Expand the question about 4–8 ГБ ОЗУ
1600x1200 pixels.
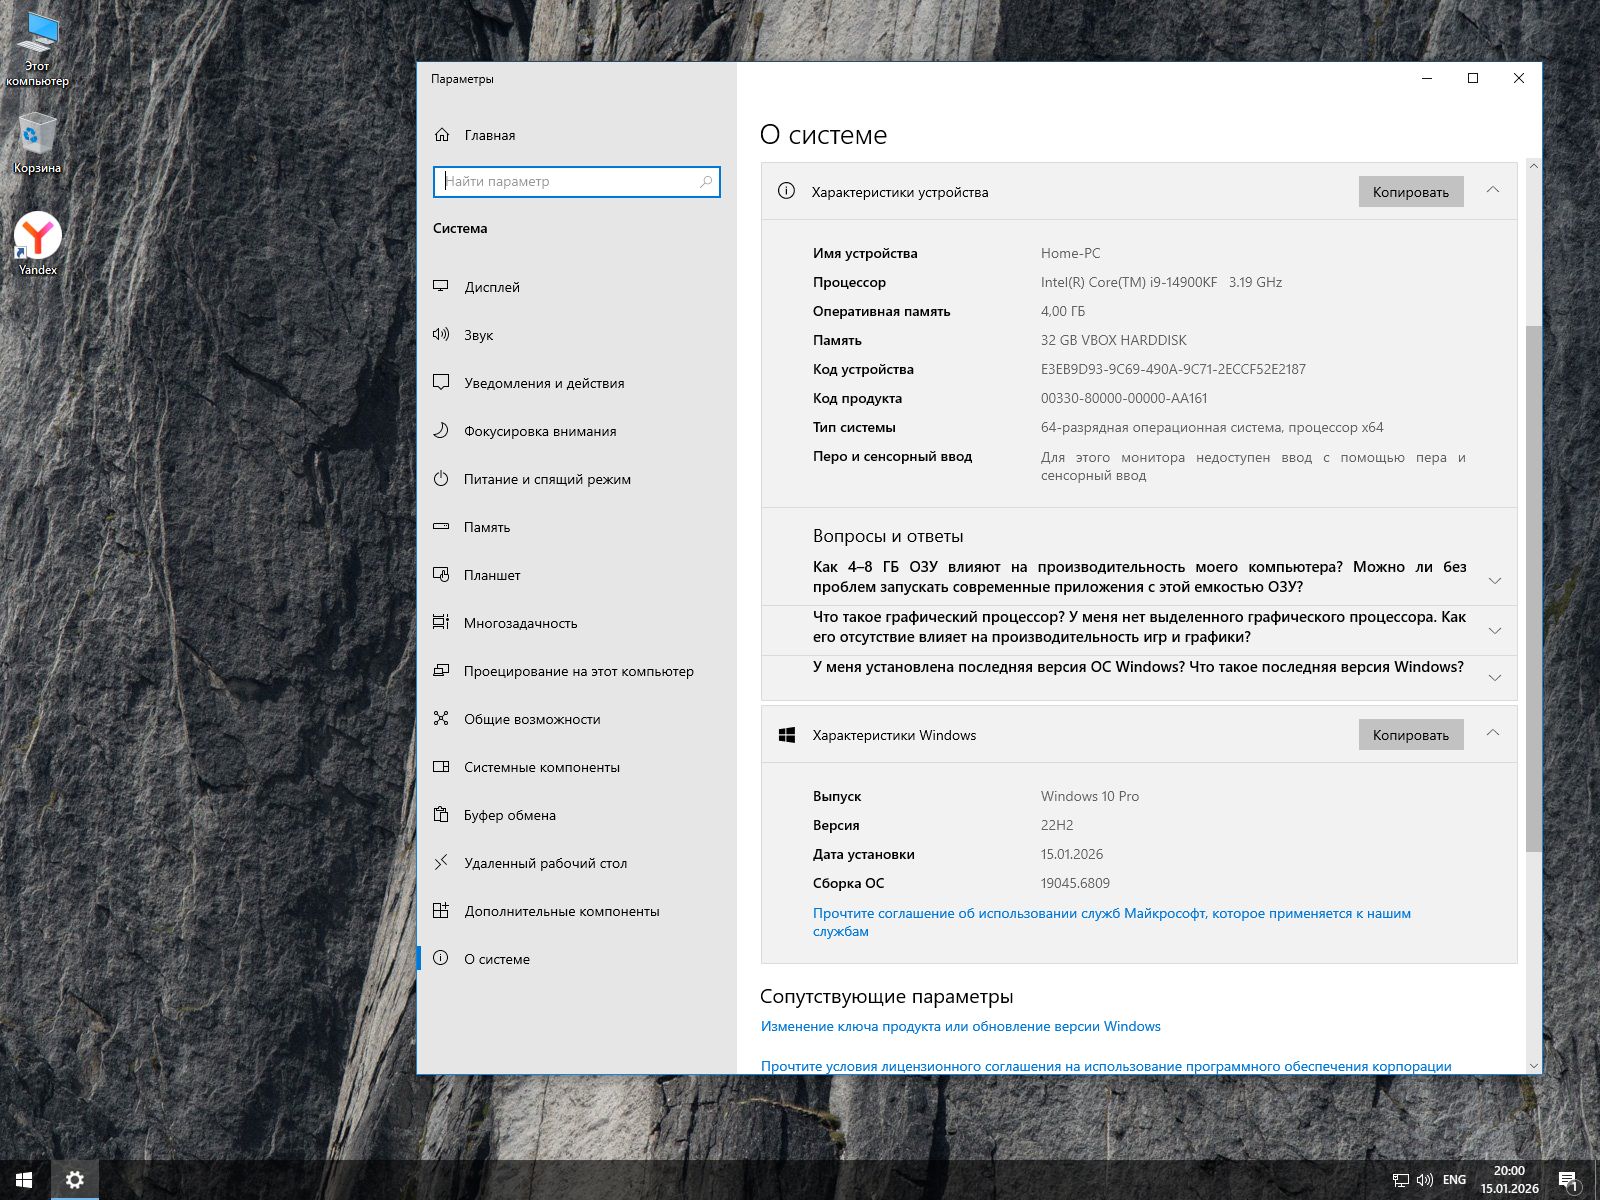point(1495,581)
